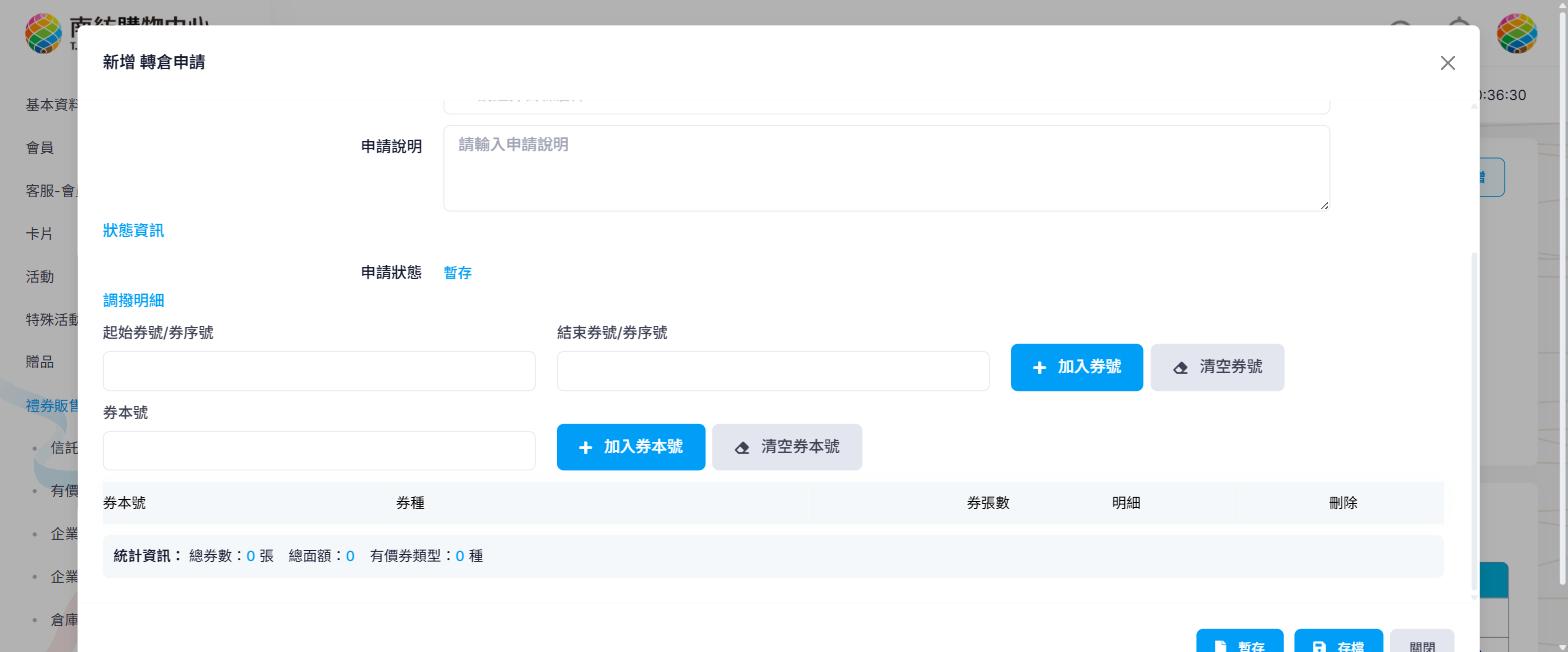This screenshot has height=652, width=1568.
Task: Focus the 起始券號/券序號 input box
Action: coord(319,371)
